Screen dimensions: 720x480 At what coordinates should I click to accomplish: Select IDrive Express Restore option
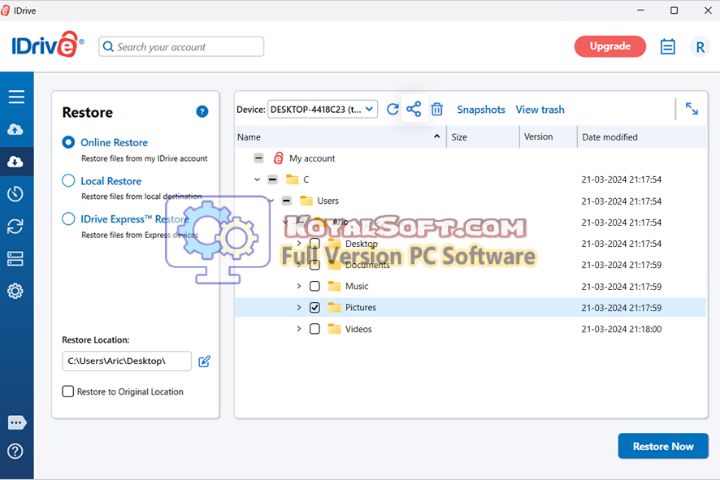(68, 219)
